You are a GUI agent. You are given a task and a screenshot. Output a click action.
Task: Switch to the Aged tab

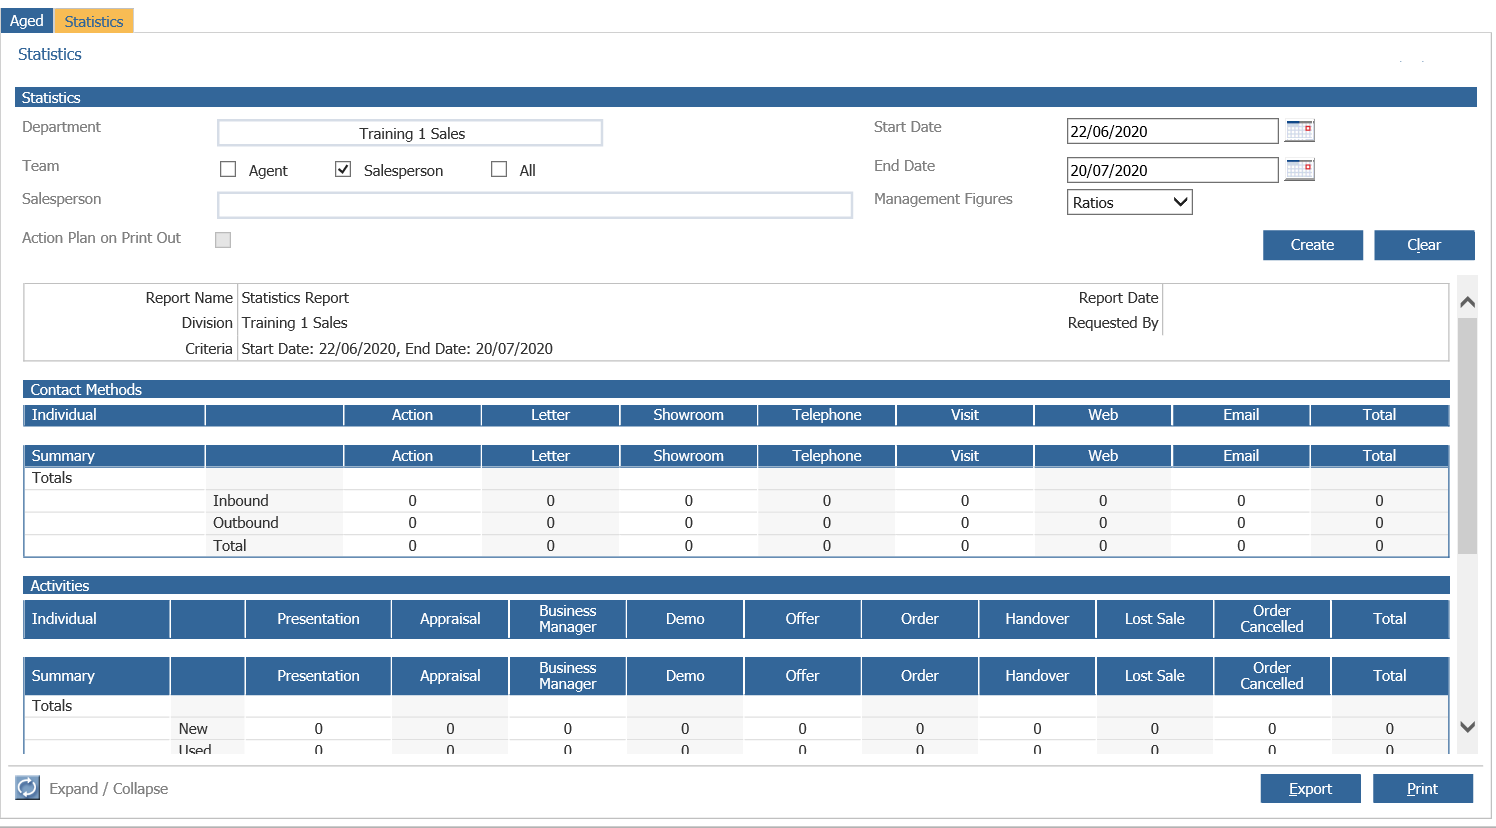(27, 20)
